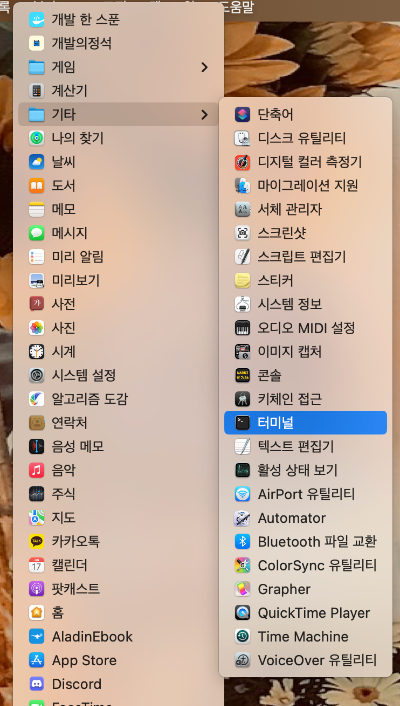Image resolution: width=400 pixels, height=706 pixels.
Task: Choose 계산기 Calculator menu entry
Action: tap(118, 91)
